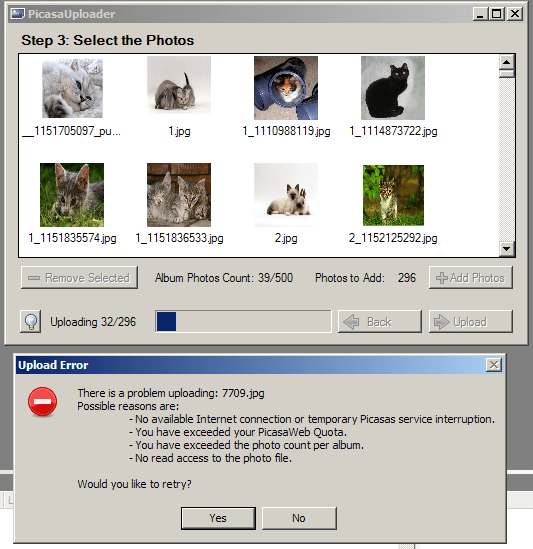533x549 pixels.
Task: Click the filename label 1_1114873722.jpg
Action: tap(393, 131)
